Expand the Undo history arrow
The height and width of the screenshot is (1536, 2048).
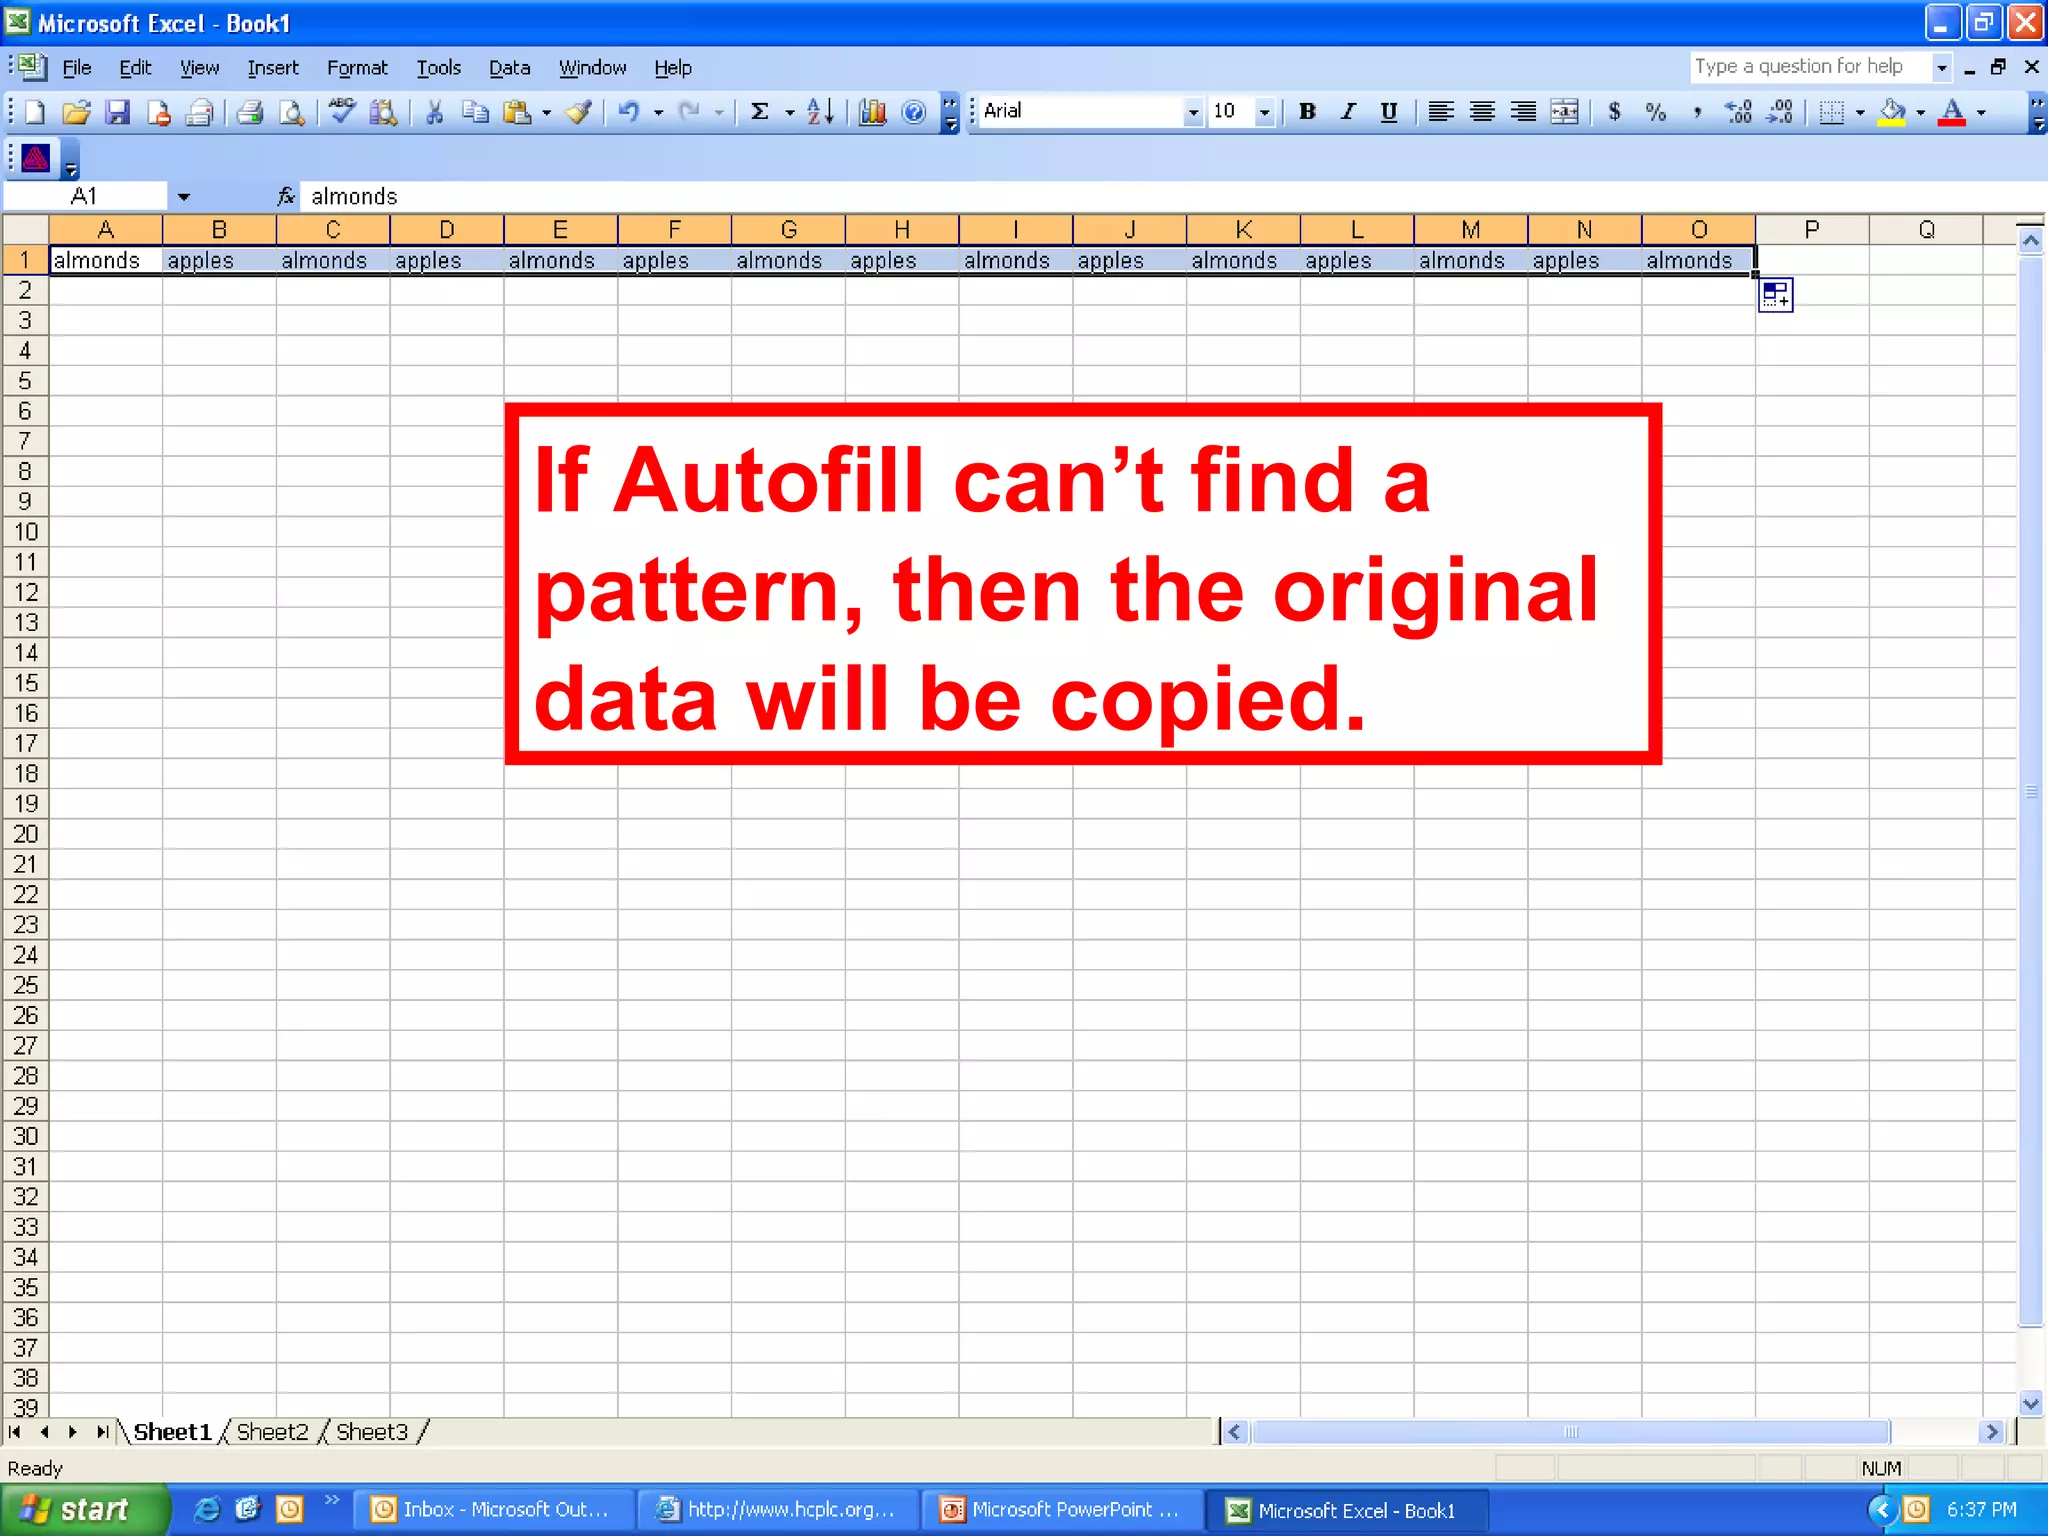pyautogui.click(x=658, y=113)
